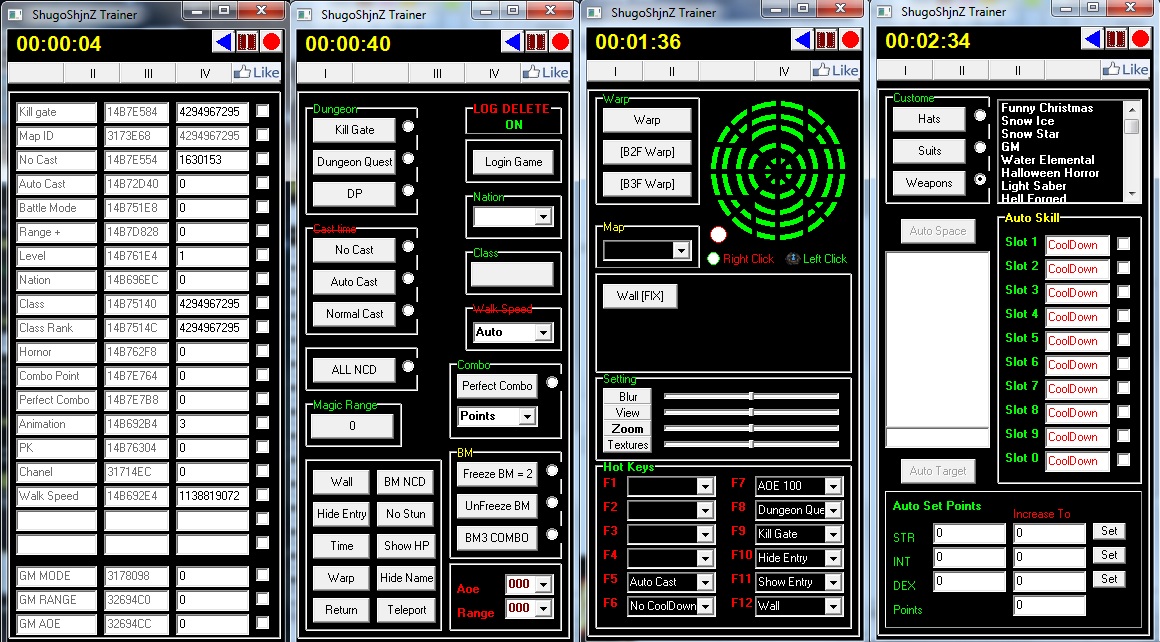
Task: Enable the Slot 1 CoolDown checkbox
Action: 1123,243
